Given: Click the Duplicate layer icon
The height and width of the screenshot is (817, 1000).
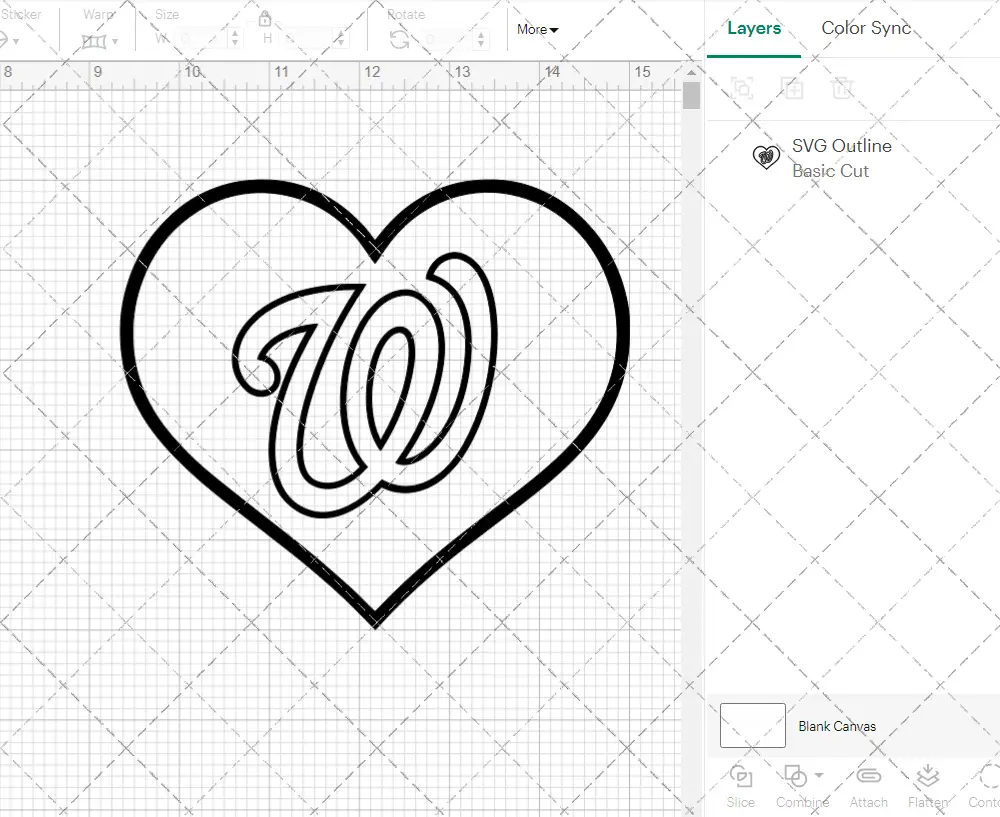Looking at the screenshot, I should 793,88.
